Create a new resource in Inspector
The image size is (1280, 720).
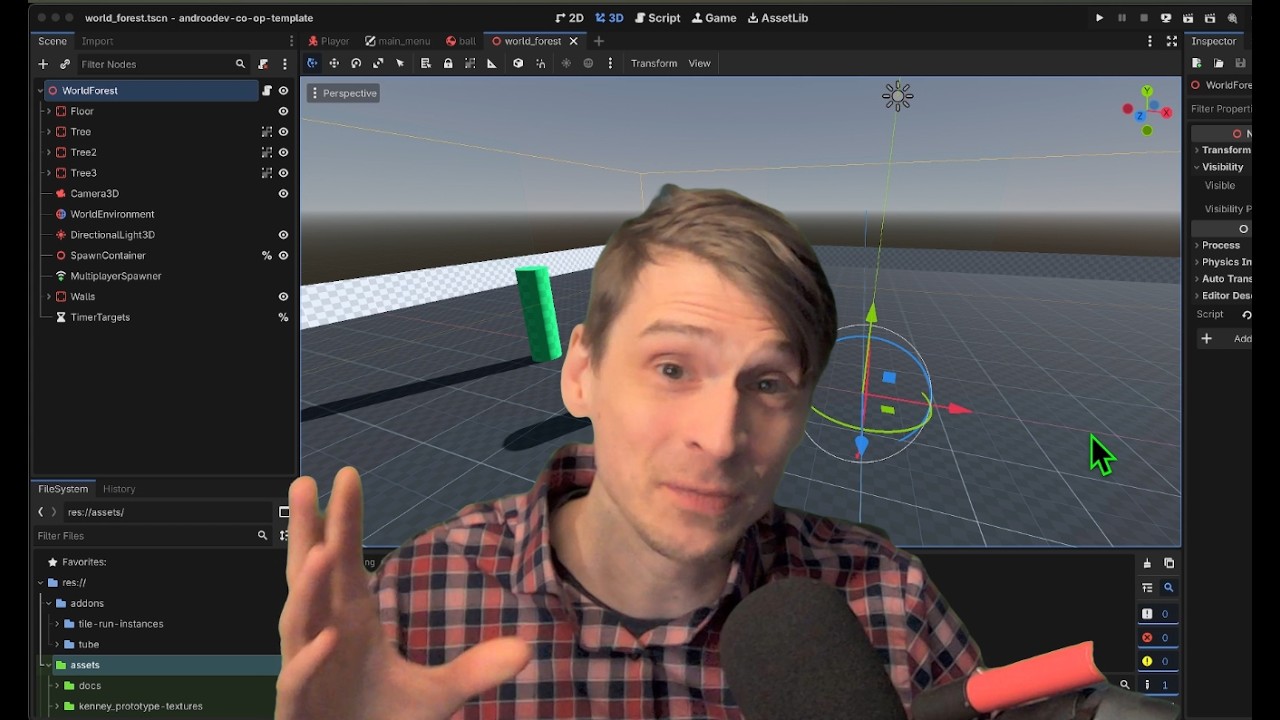1197,63
